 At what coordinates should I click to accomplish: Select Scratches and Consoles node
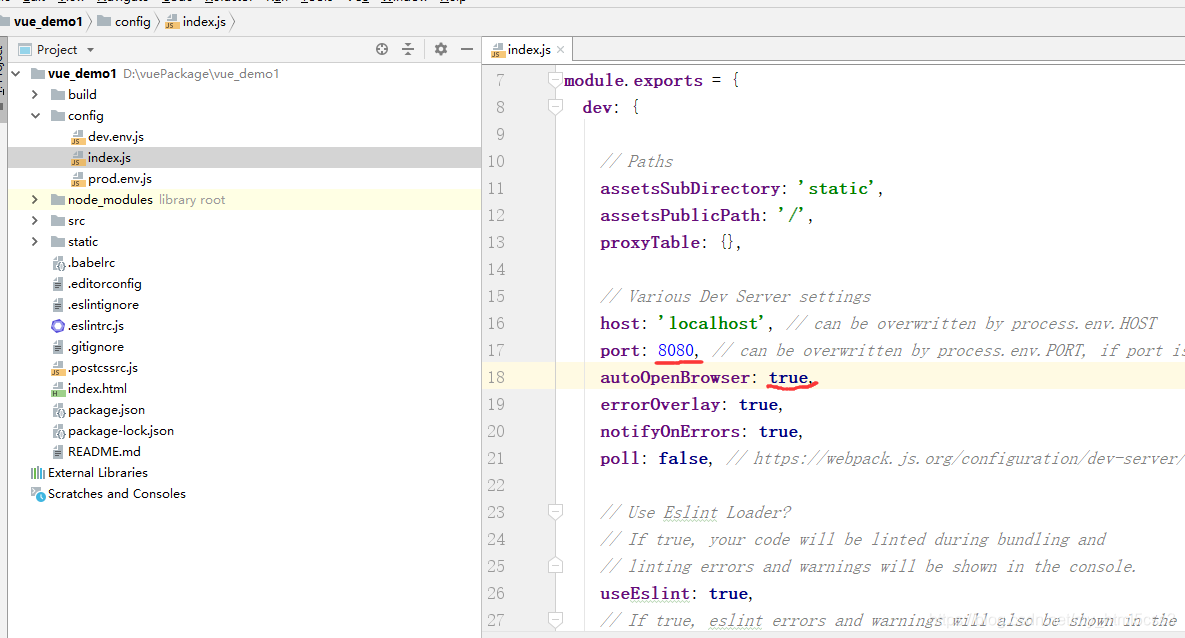click(x=116, y=494)
